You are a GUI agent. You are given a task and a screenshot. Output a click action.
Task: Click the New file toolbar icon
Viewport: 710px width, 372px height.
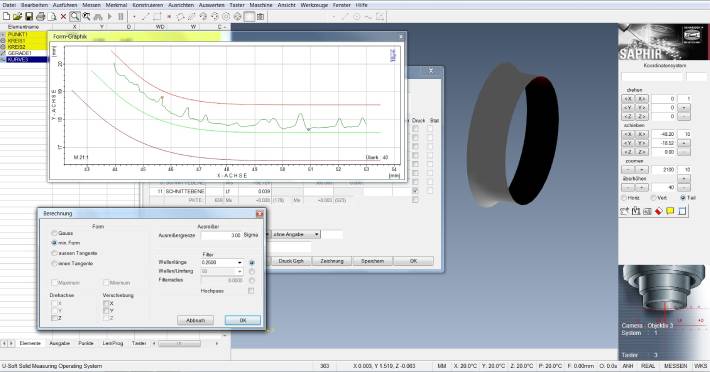pos(6,17)
